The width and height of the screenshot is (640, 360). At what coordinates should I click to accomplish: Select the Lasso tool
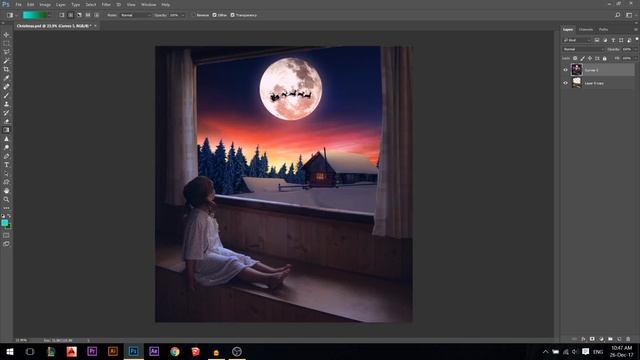[x=6, y=52]
